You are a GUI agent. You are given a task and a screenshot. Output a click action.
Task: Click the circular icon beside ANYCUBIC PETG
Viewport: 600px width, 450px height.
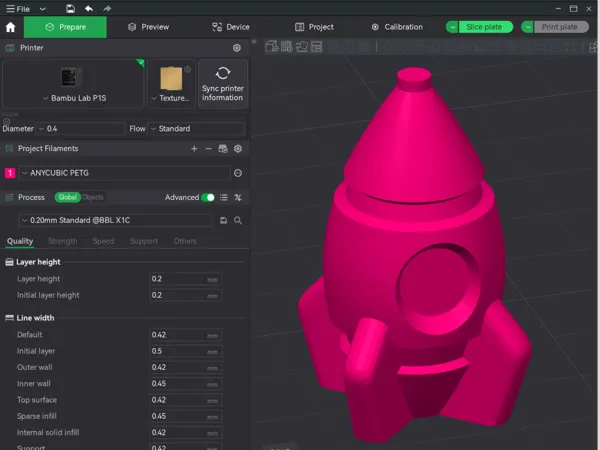238,173
